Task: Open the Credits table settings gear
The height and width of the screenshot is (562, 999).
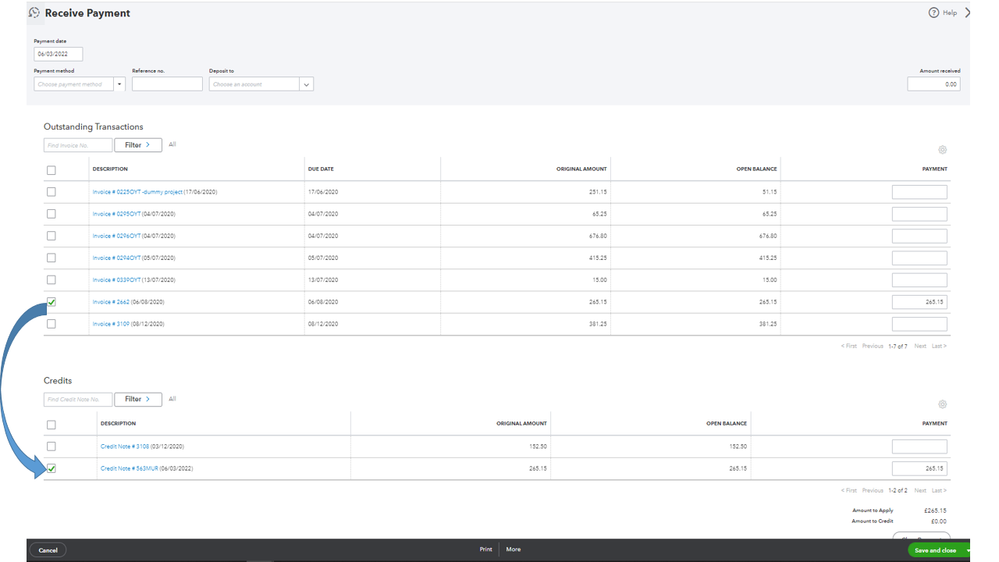Action: point(942,404)
